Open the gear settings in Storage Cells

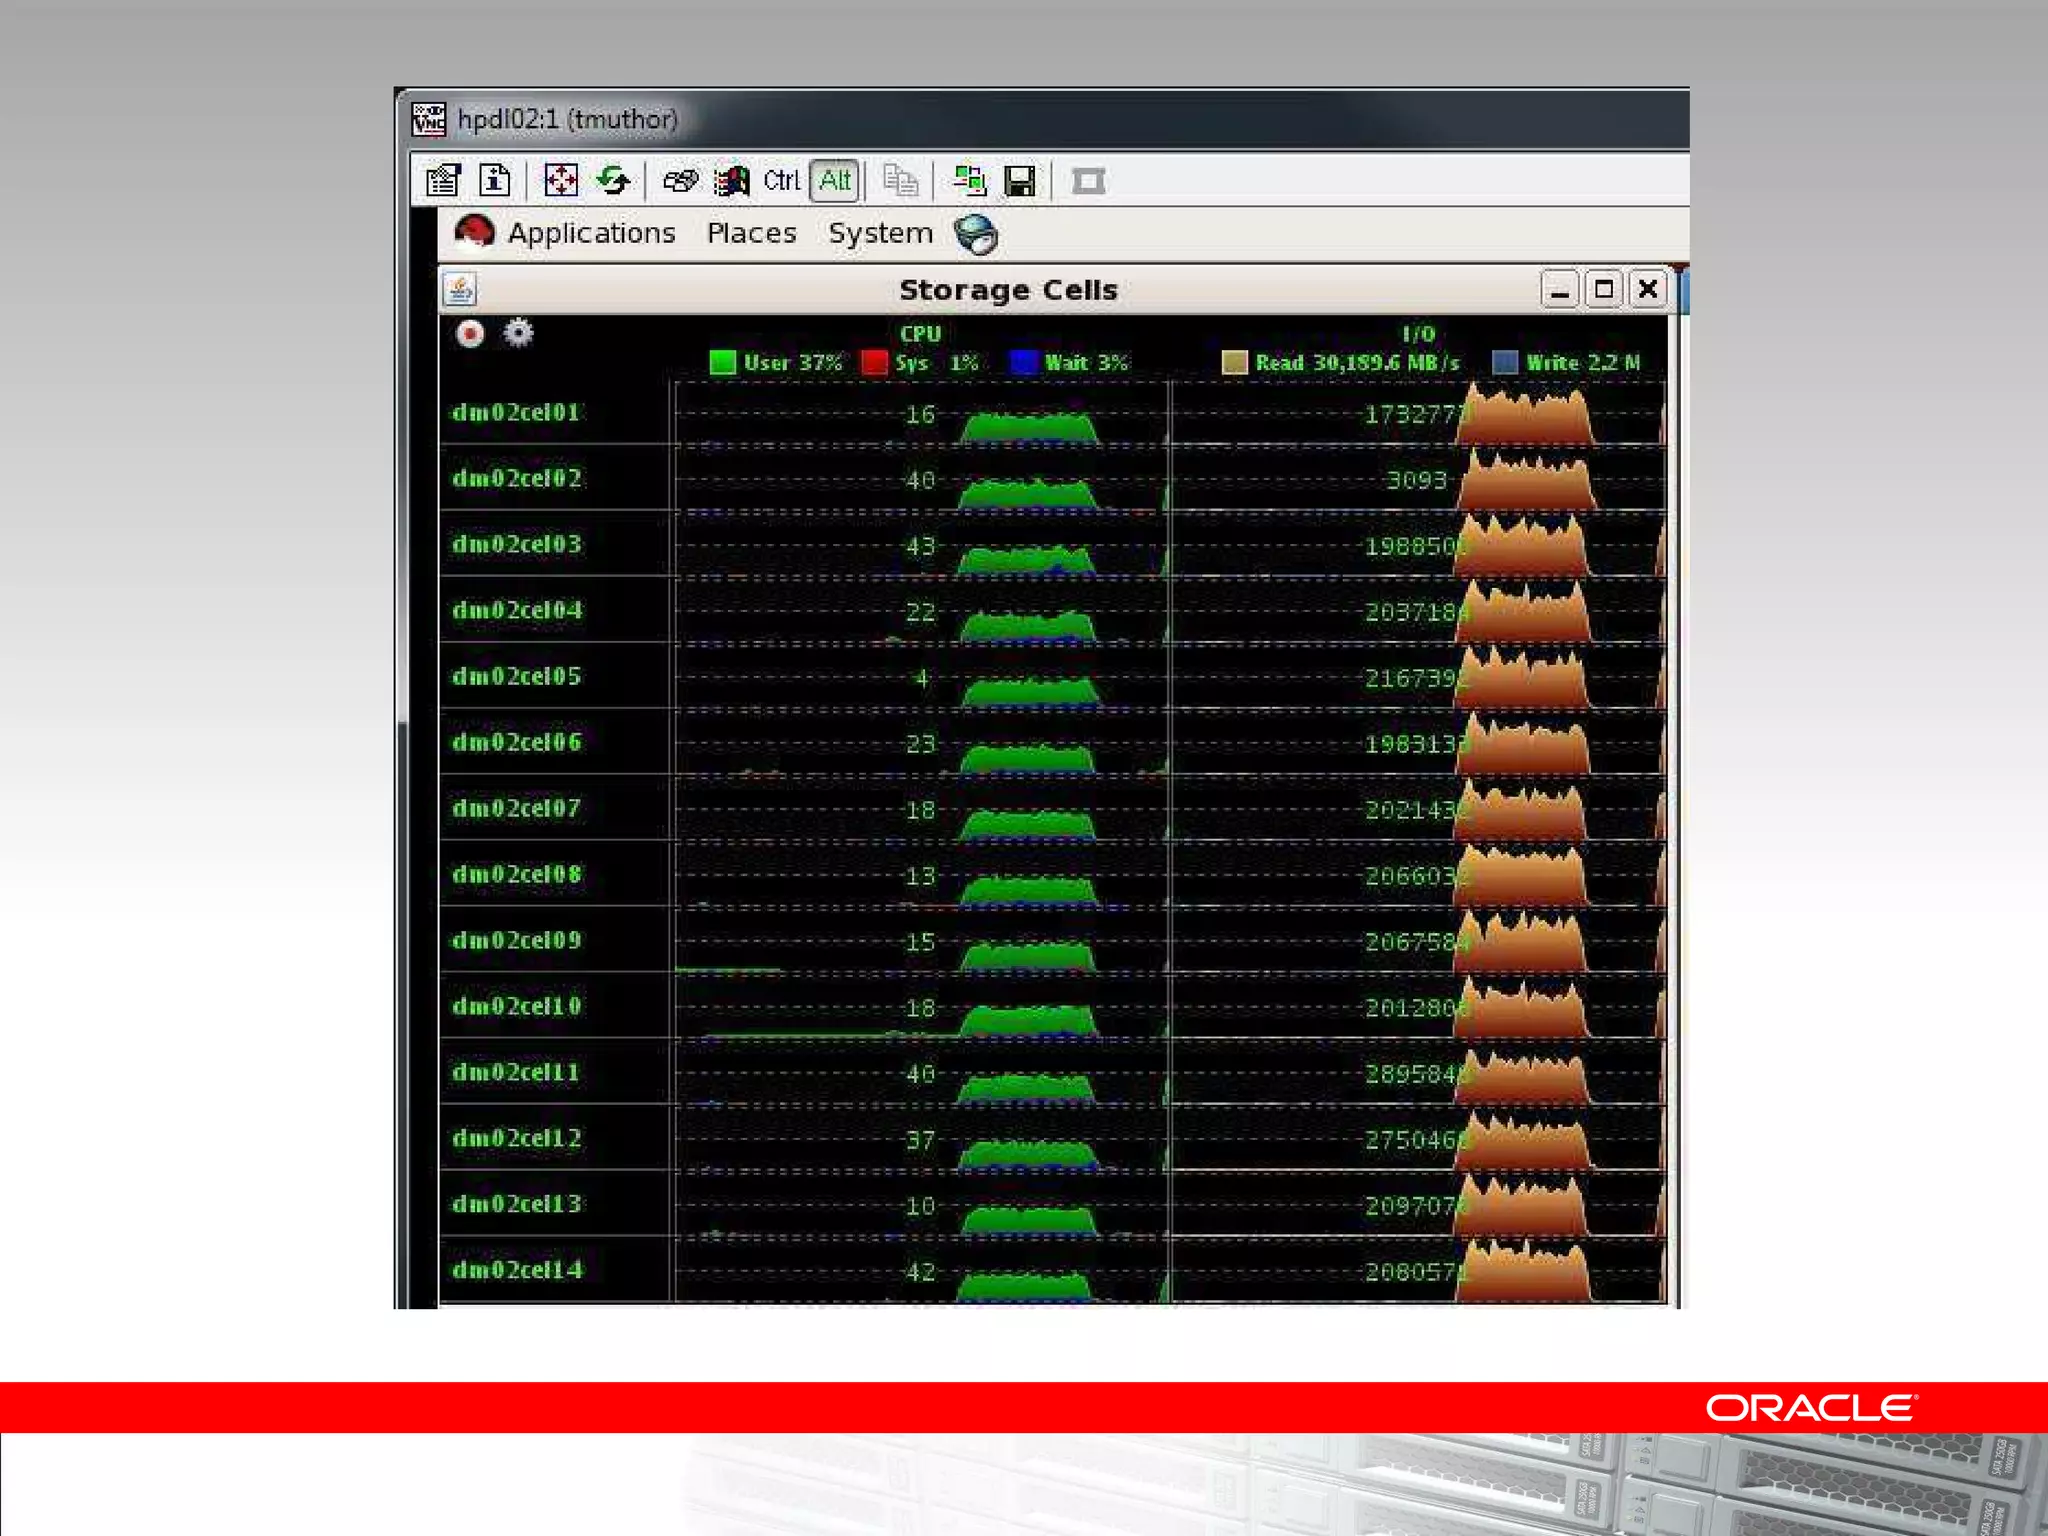click(518, 333)
